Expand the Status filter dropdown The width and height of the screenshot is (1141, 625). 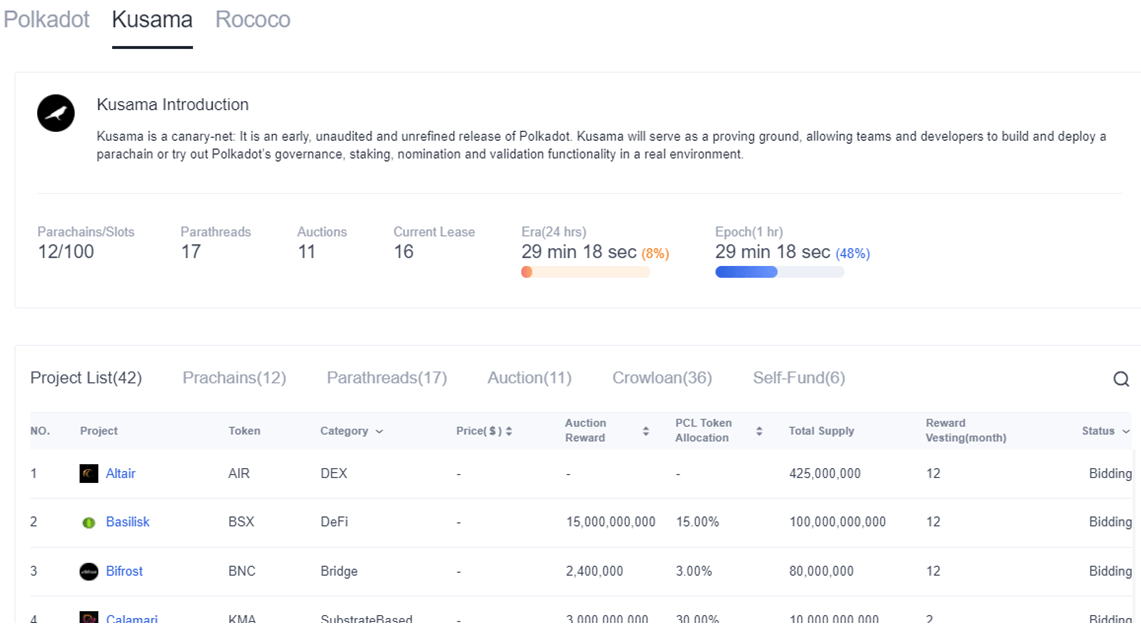pyautogui.click(x=1126, y=431)
